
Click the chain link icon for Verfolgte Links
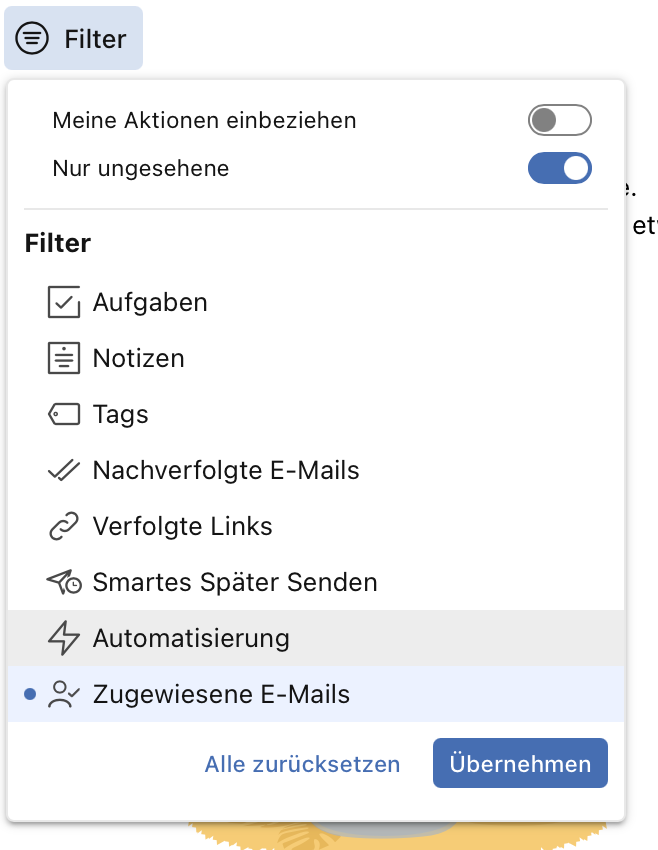(x=64, y=526)
